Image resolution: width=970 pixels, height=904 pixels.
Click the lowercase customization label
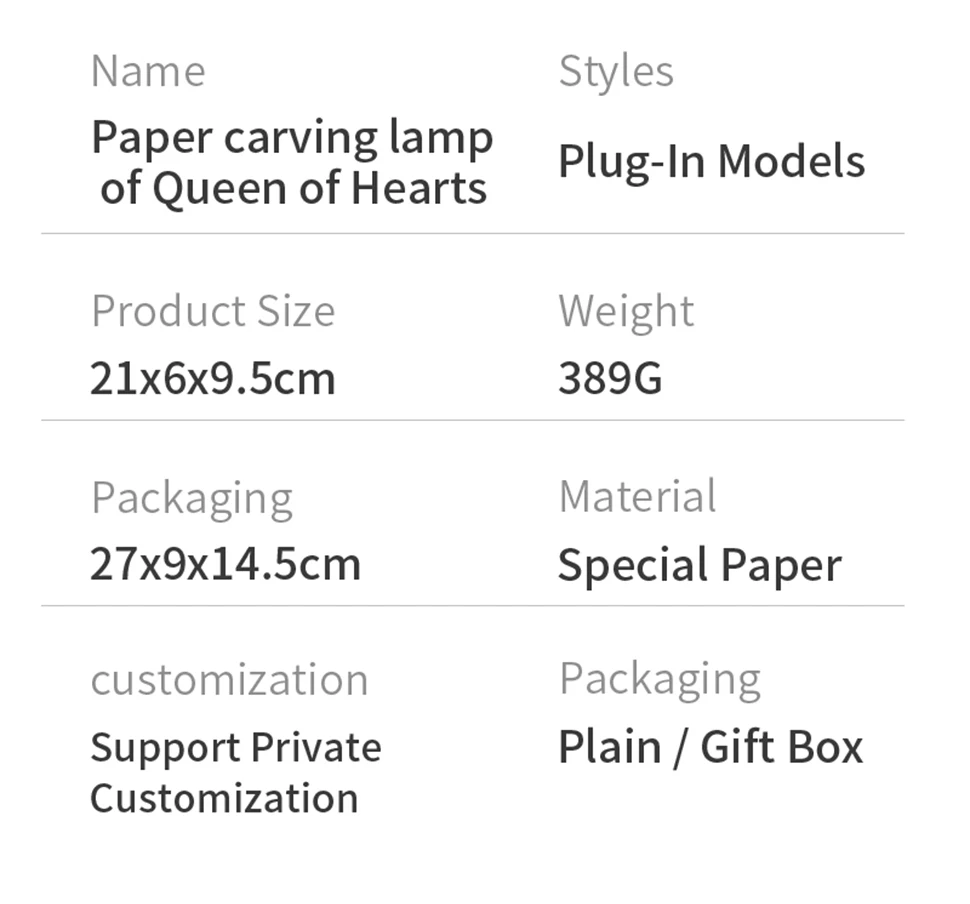click(x=229, y=680)
